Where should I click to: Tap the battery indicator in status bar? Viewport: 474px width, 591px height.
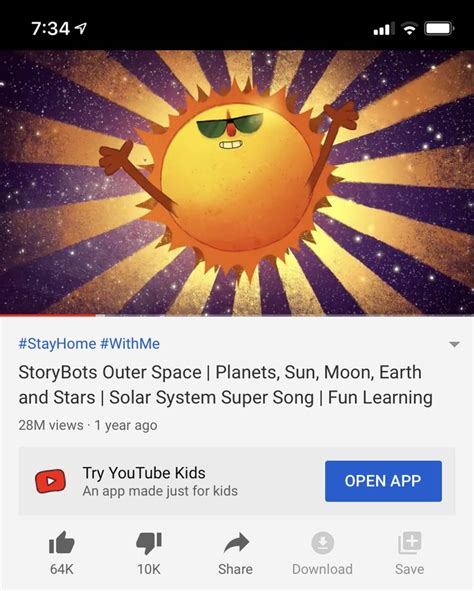pyautogui.click(x=439, y=29)
